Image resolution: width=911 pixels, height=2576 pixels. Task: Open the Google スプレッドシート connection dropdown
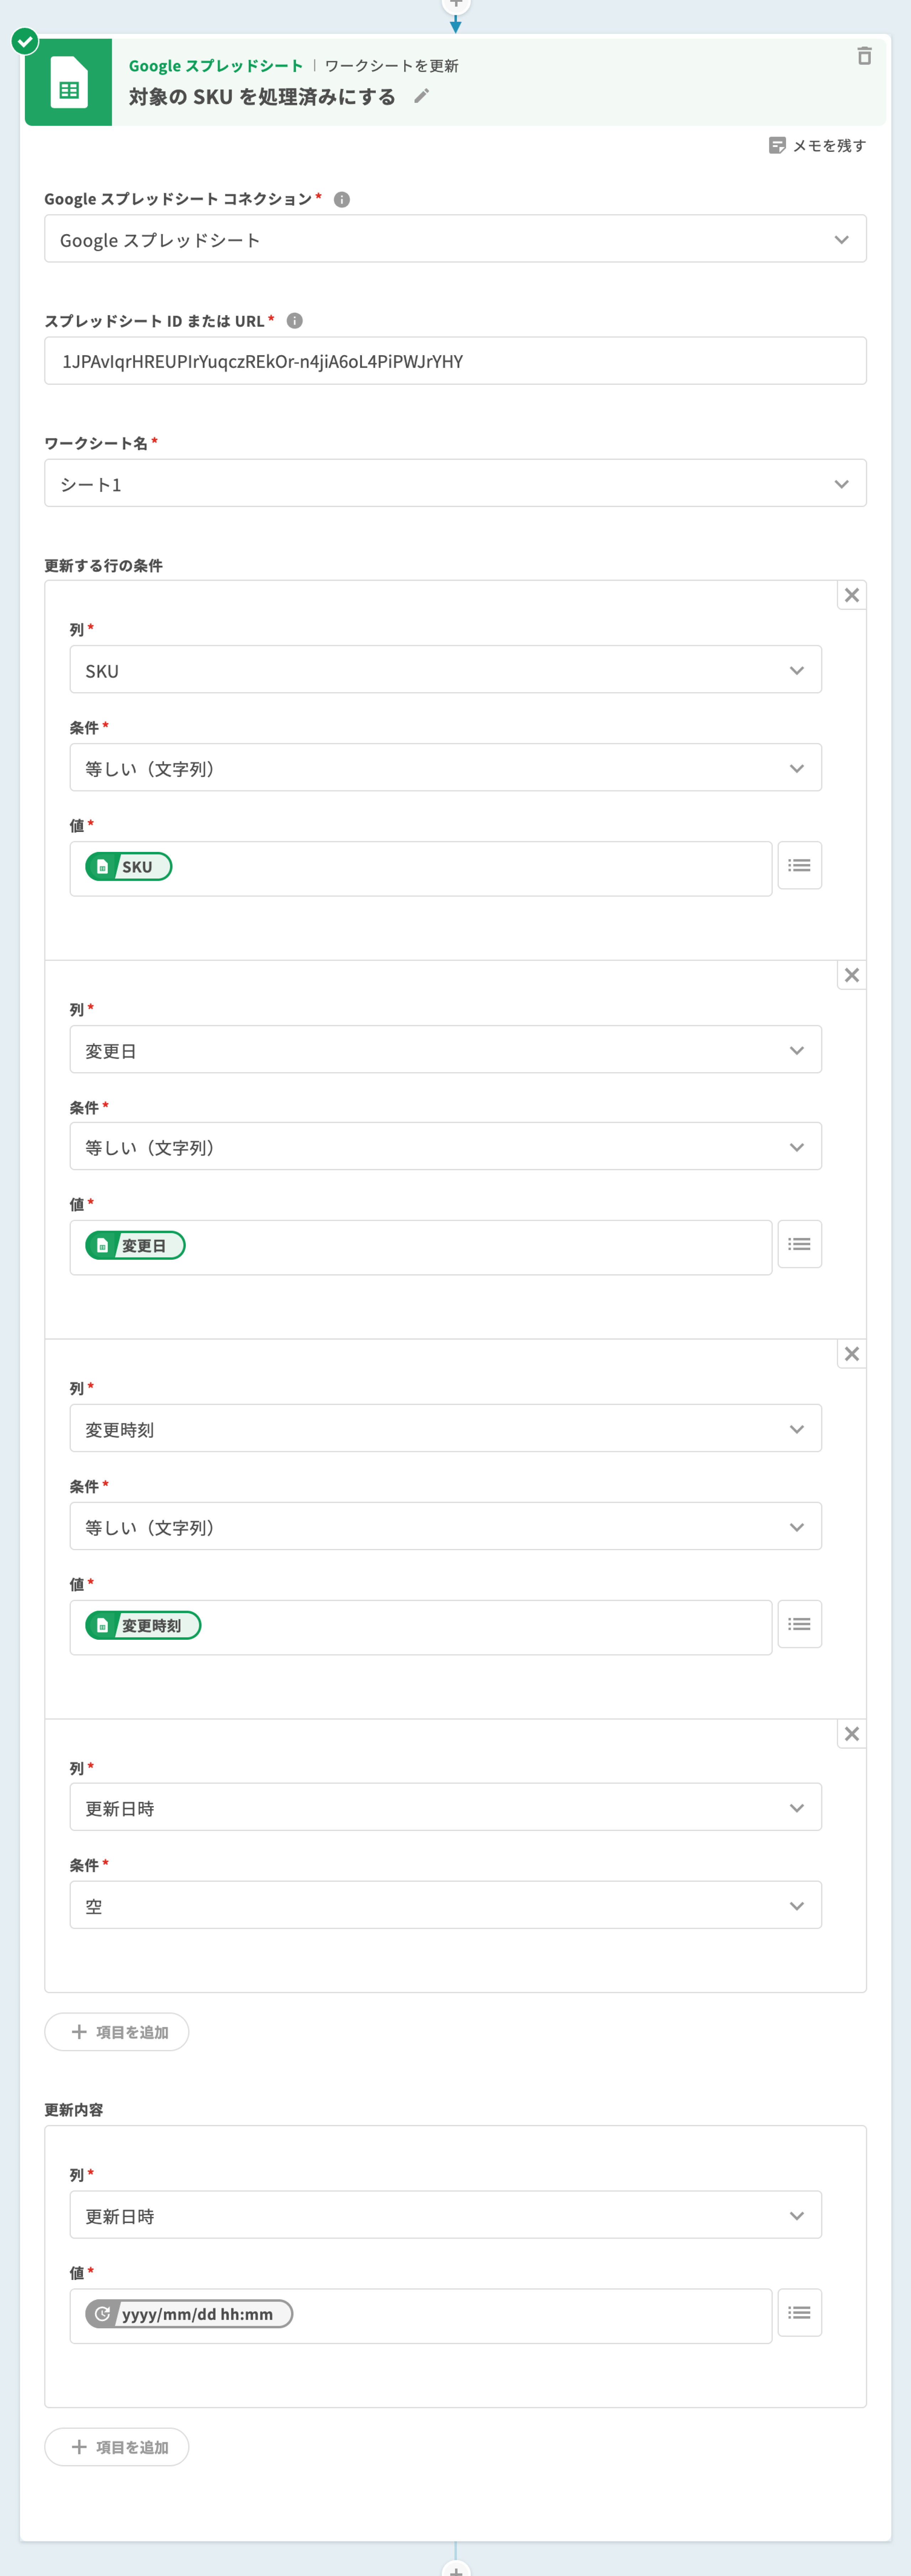[x=455, y=239]
